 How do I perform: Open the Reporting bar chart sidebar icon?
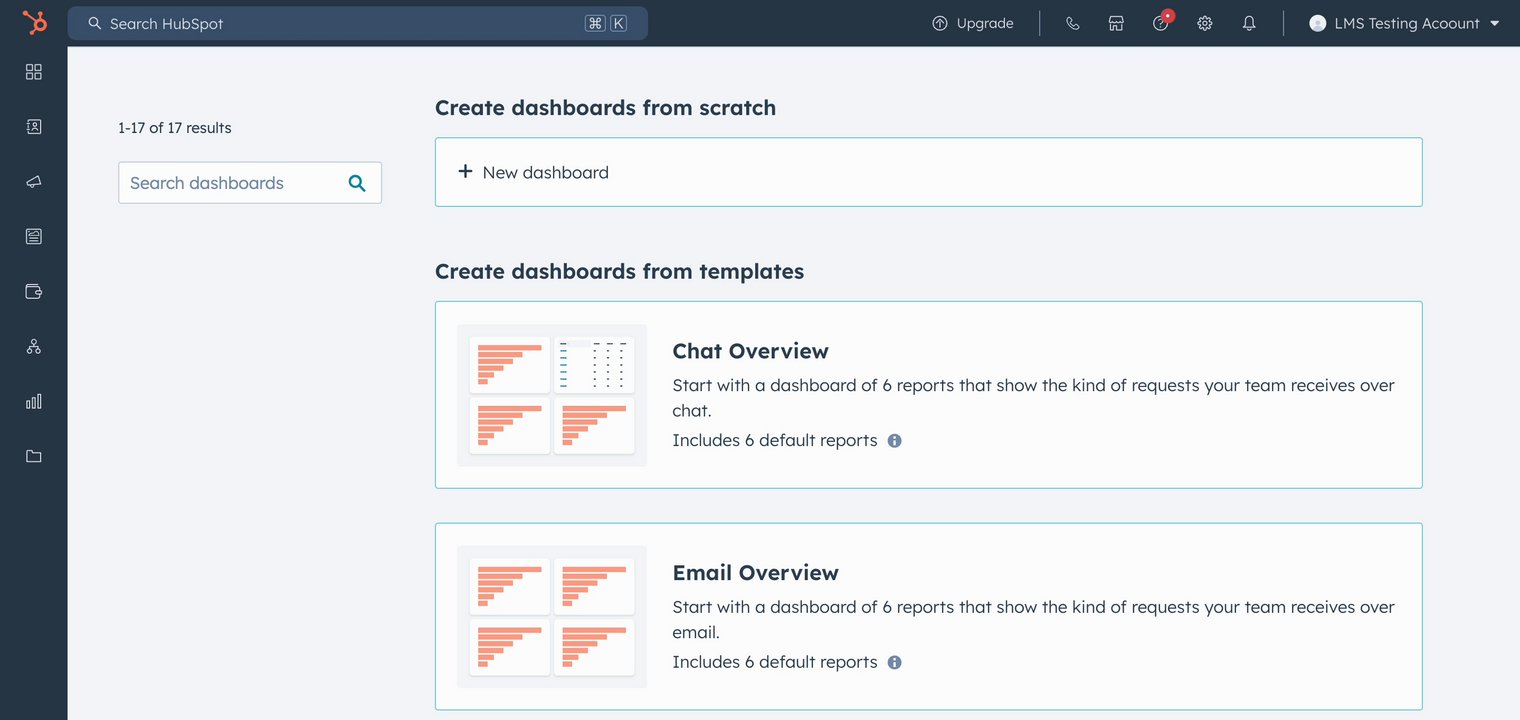click(34, 402)
